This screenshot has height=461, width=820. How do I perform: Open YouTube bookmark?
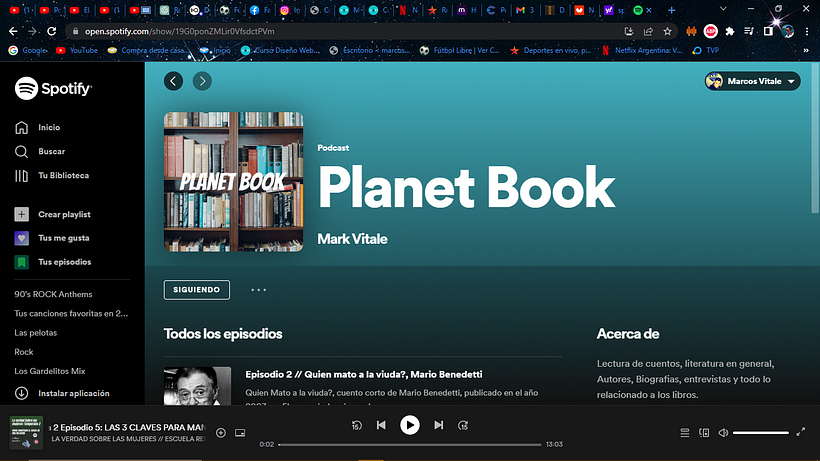[77, 51]
